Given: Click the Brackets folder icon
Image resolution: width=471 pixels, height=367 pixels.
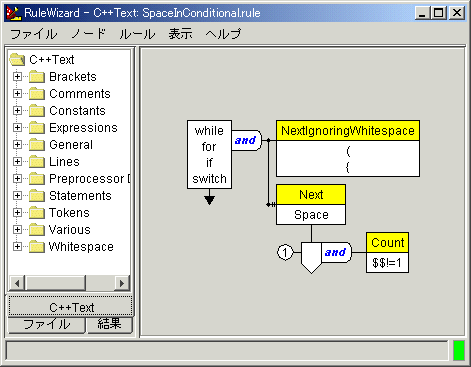Looking at the screenshot, I should point(37,77).
